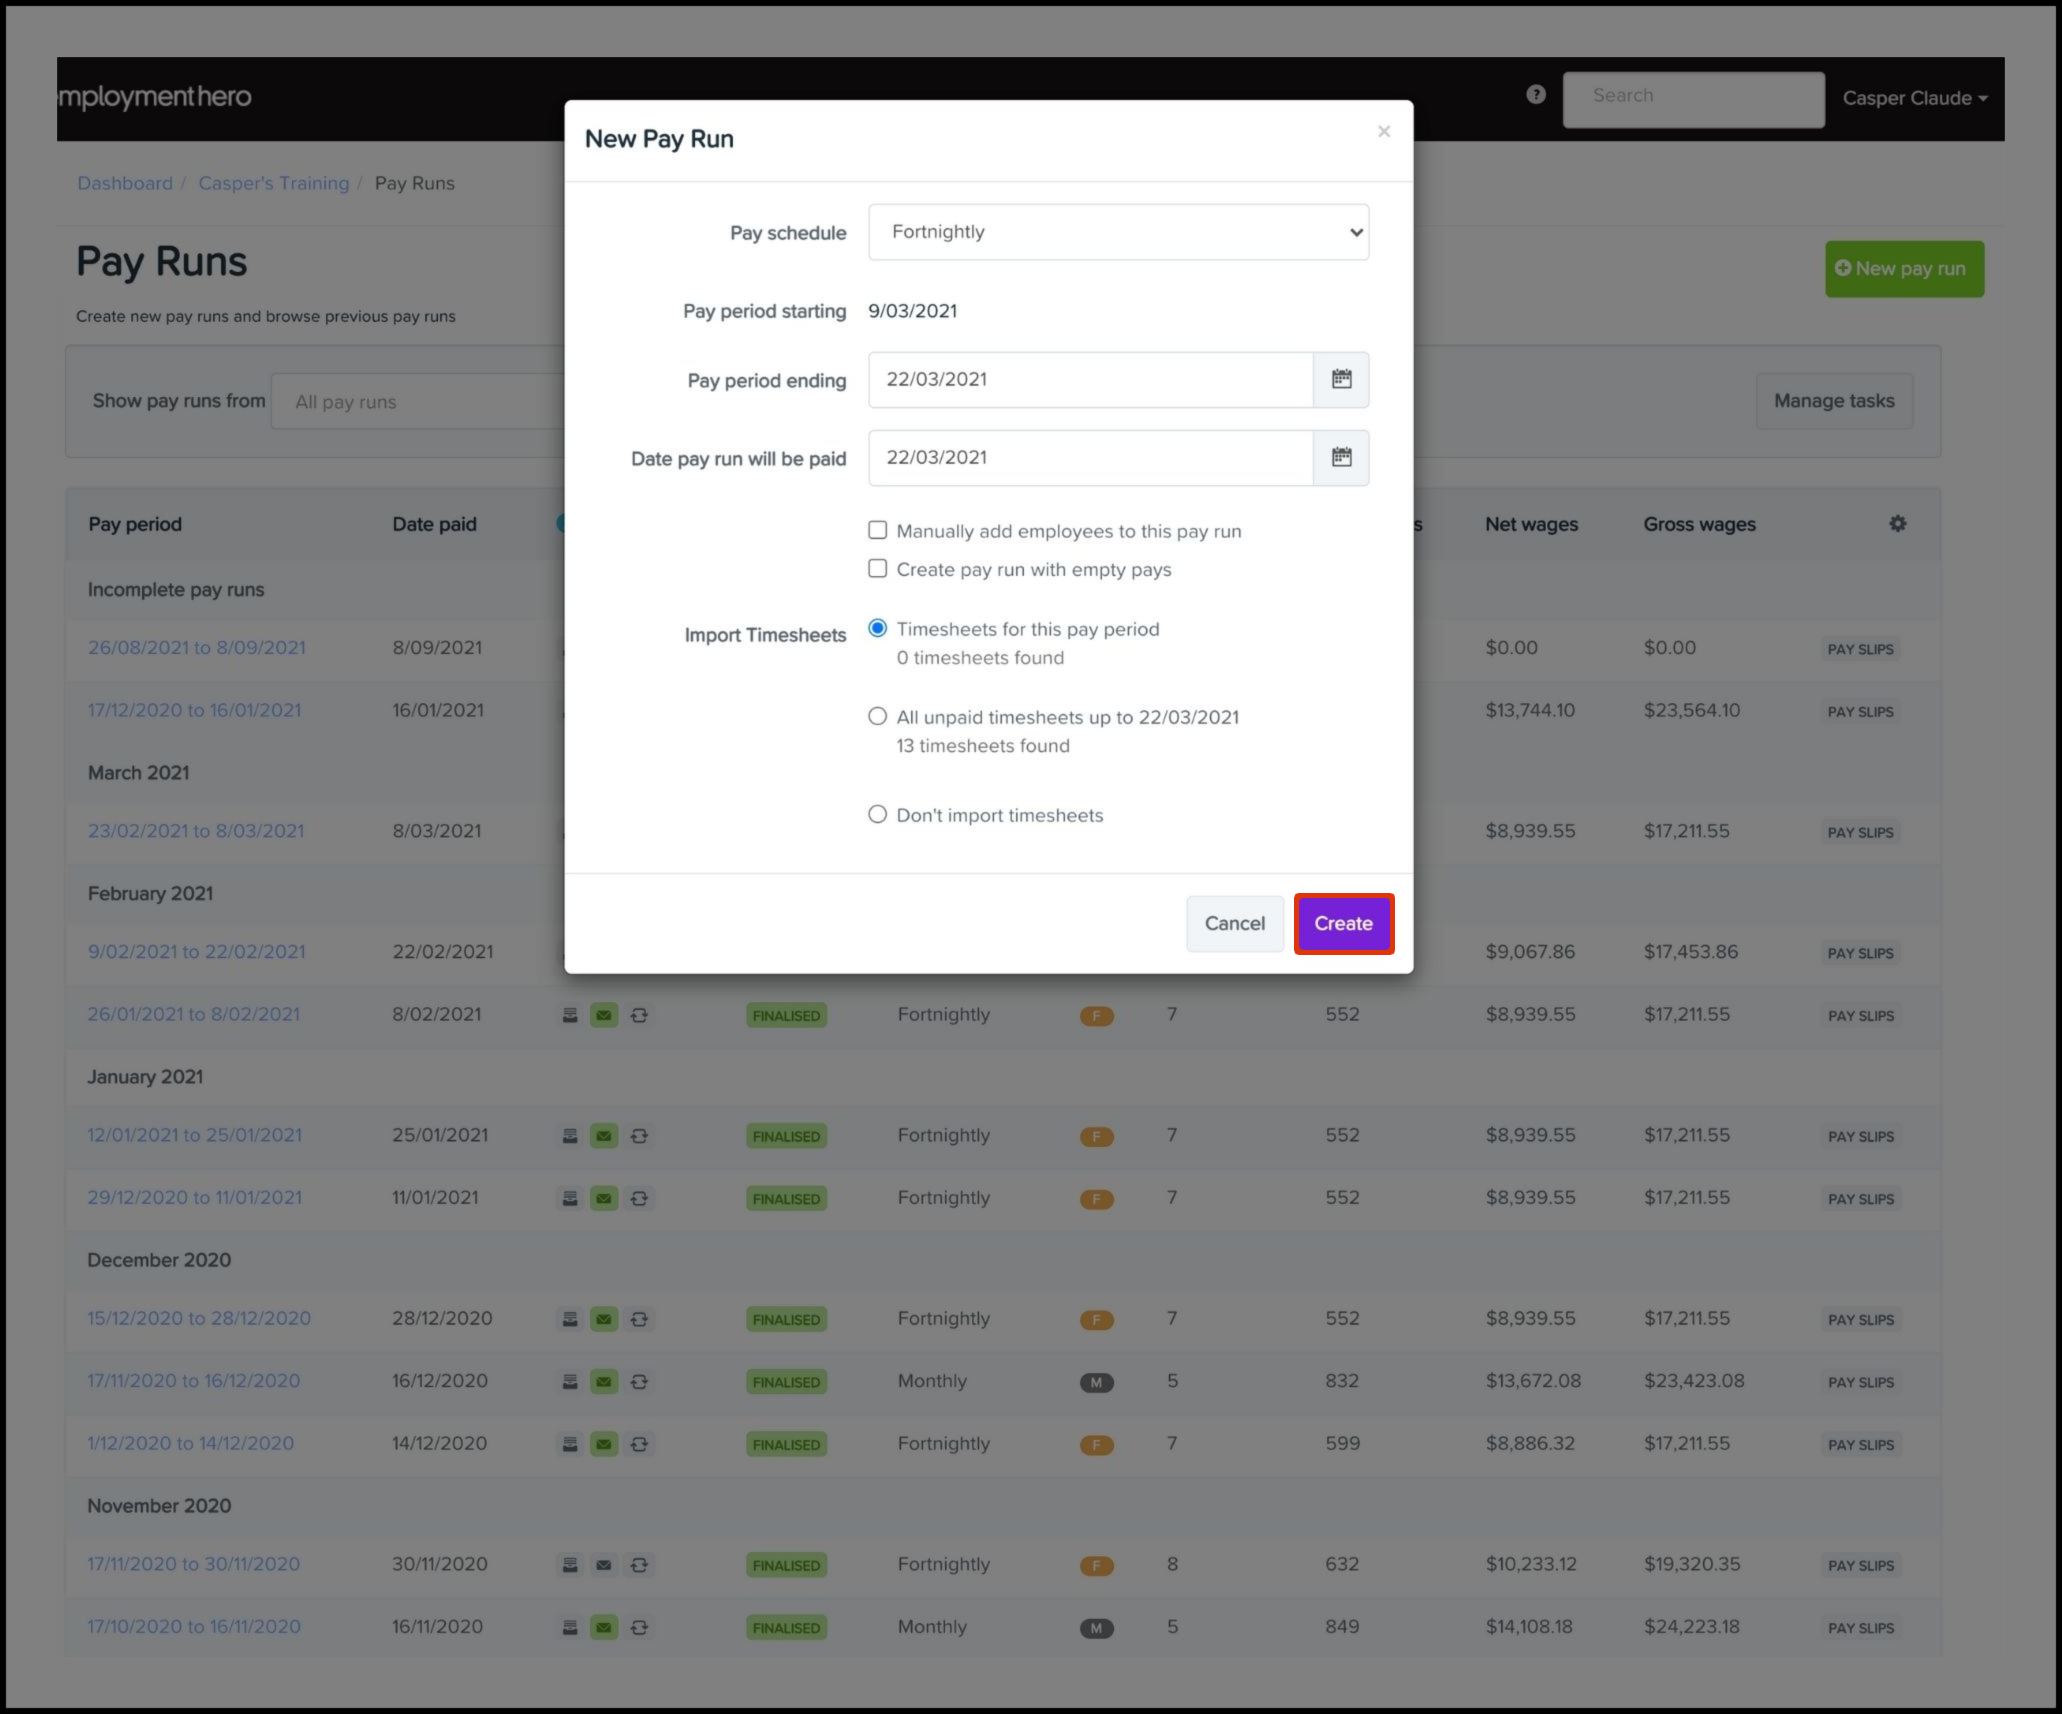Select Don't import timesheets option
The height and width of the screenshot is (1714, 2062).
tap(877, 815)
